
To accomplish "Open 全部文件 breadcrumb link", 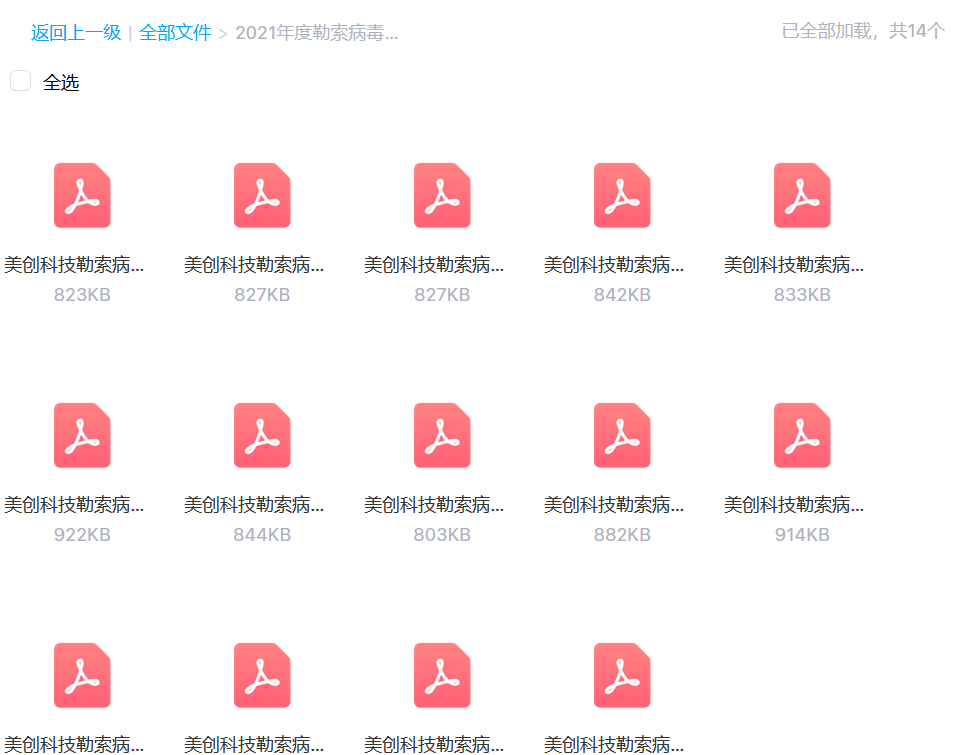I will 175,32.
